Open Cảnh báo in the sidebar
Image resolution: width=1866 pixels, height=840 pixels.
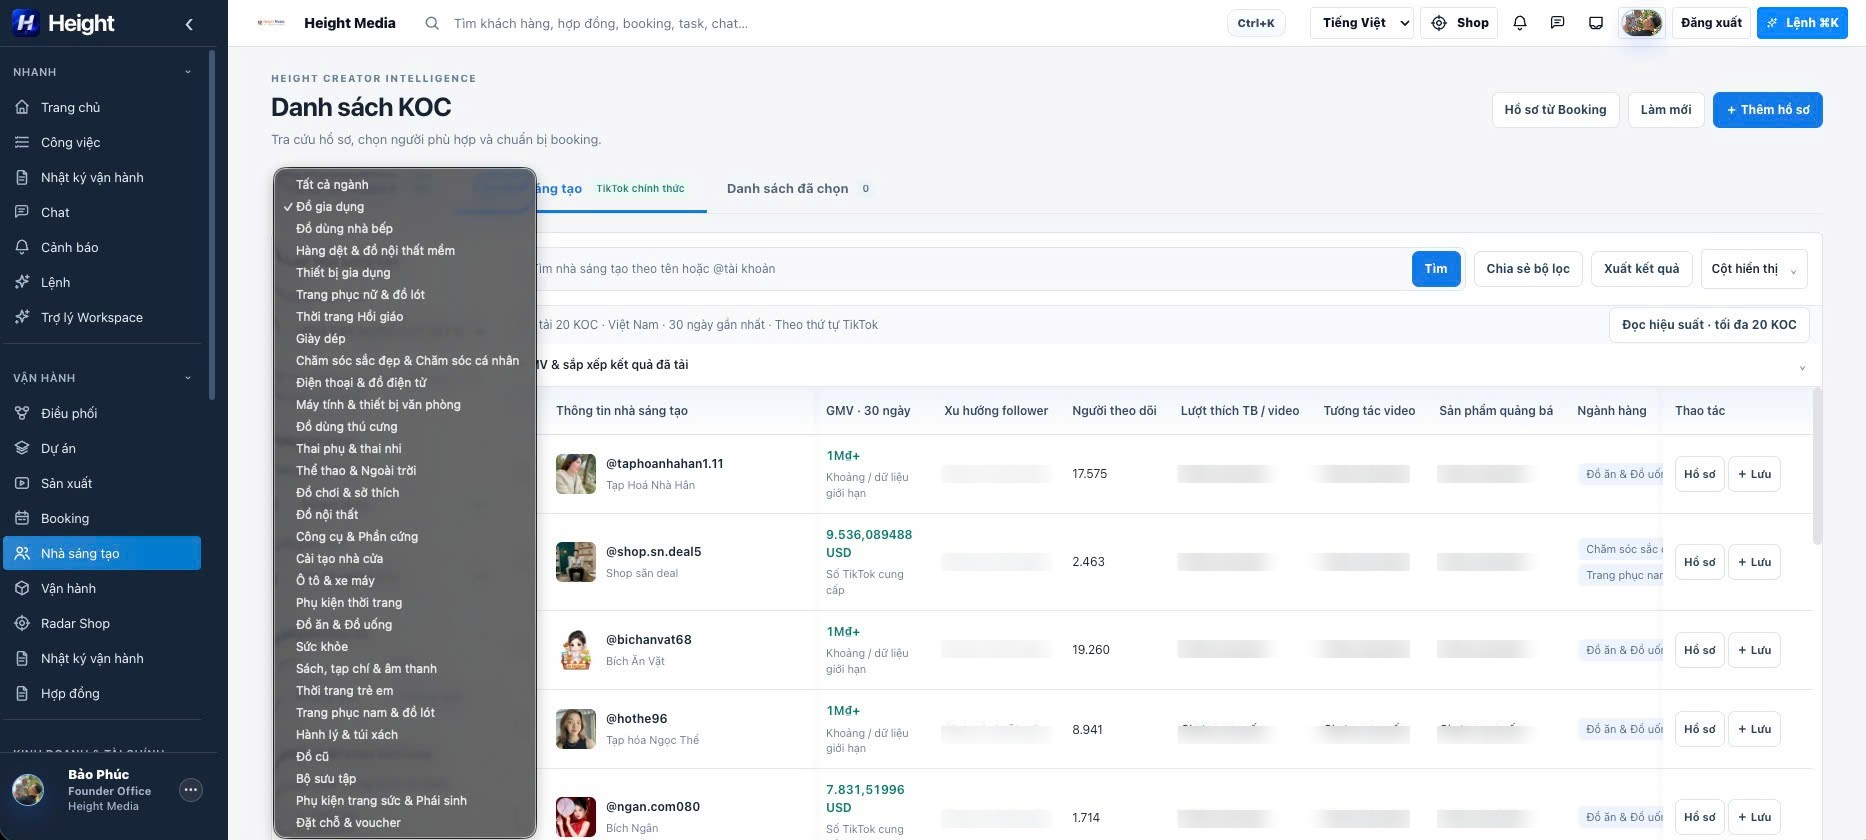[x=102, y=247]
